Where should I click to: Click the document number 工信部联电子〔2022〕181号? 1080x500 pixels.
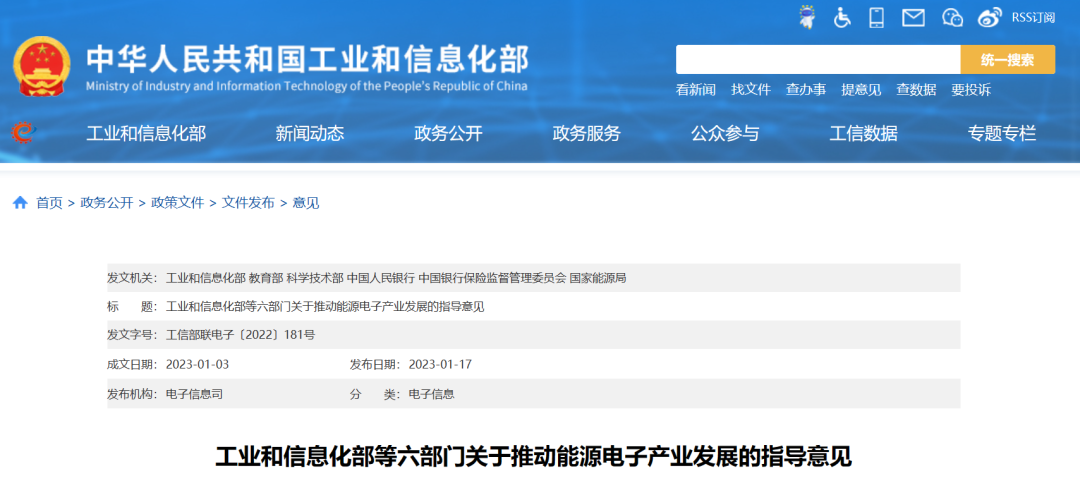(240, 335)
